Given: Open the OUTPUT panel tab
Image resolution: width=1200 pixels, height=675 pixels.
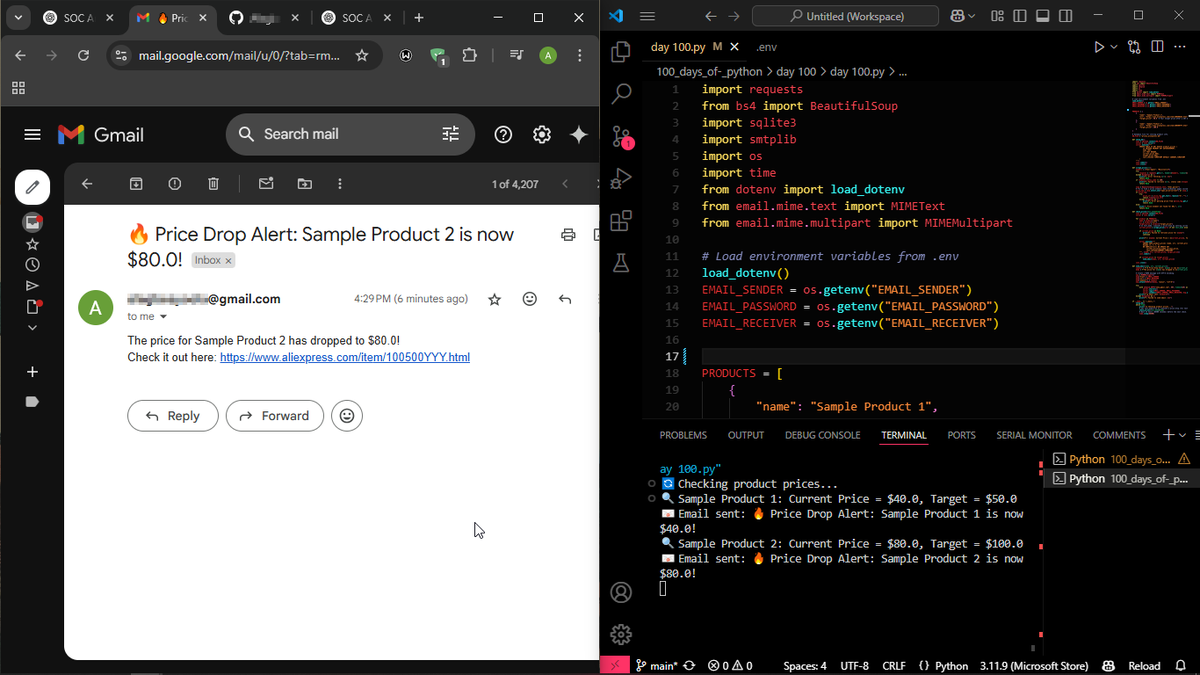Looking at the screenshot, I should click(x=746, y=435).
